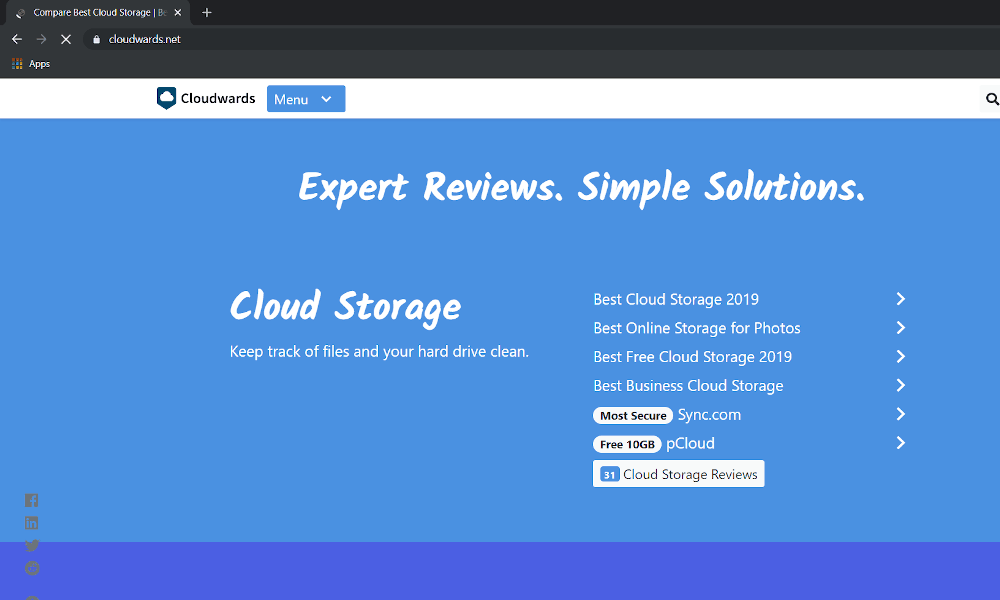Click chevron next to pCloud
Screen dimensions: 1000x600
click(900, 443)
